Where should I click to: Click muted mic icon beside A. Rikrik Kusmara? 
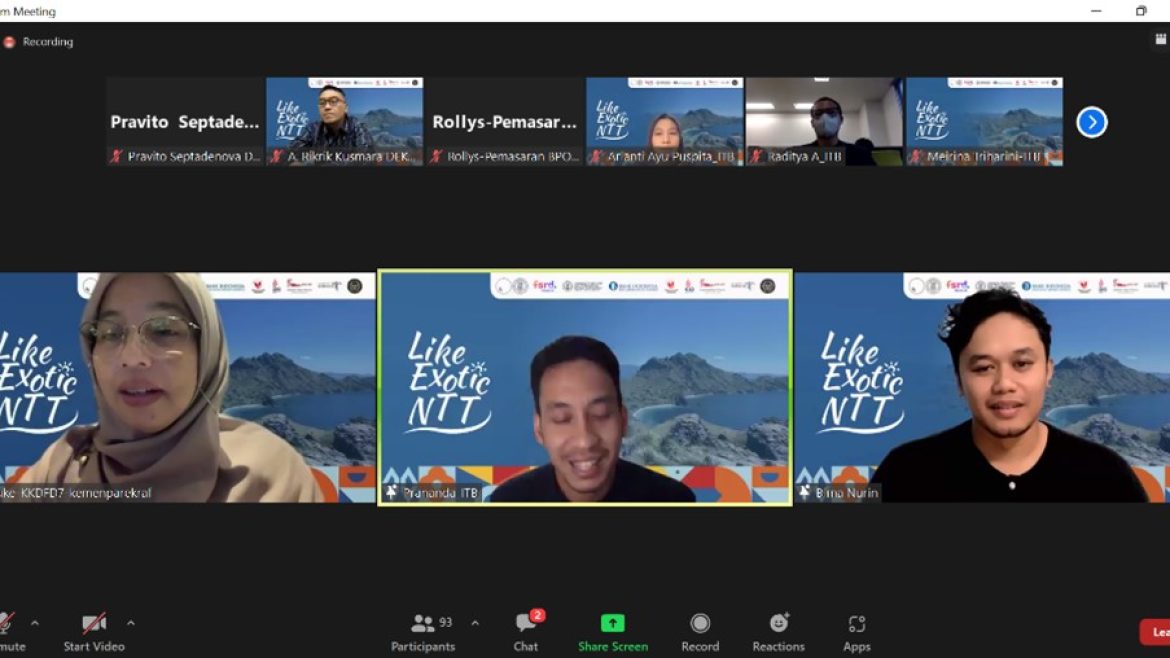pos(276,157)
